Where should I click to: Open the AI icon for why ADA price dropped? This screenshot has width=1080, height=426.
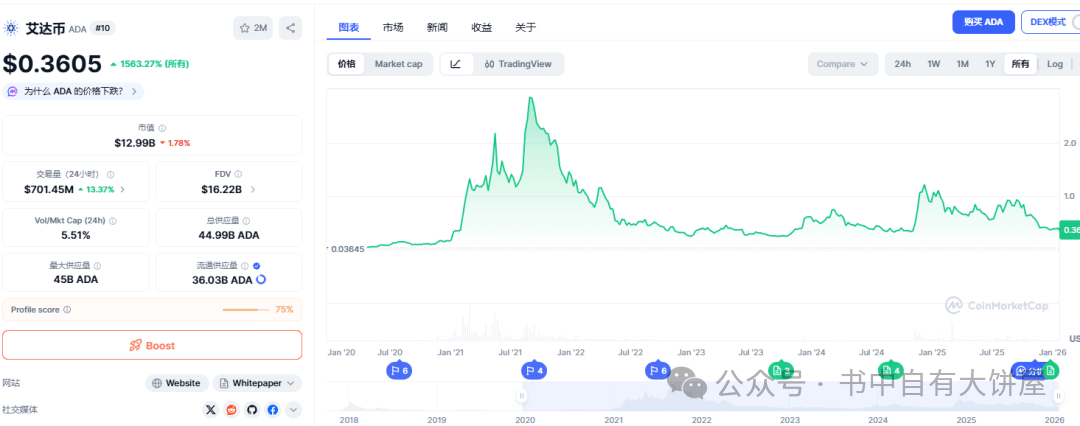[x=12, y=91]
